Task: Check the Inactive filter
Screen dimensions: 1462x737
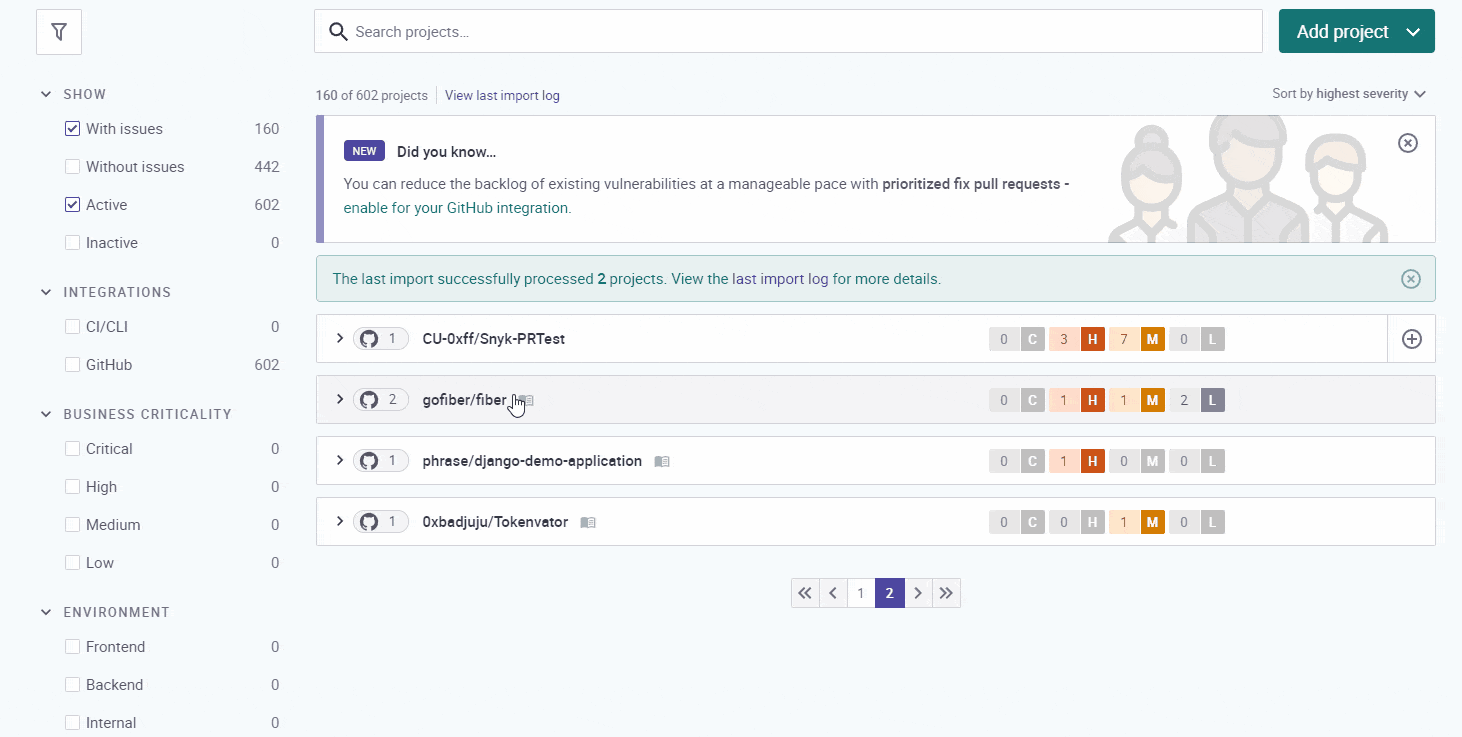Action: point(72,243)
